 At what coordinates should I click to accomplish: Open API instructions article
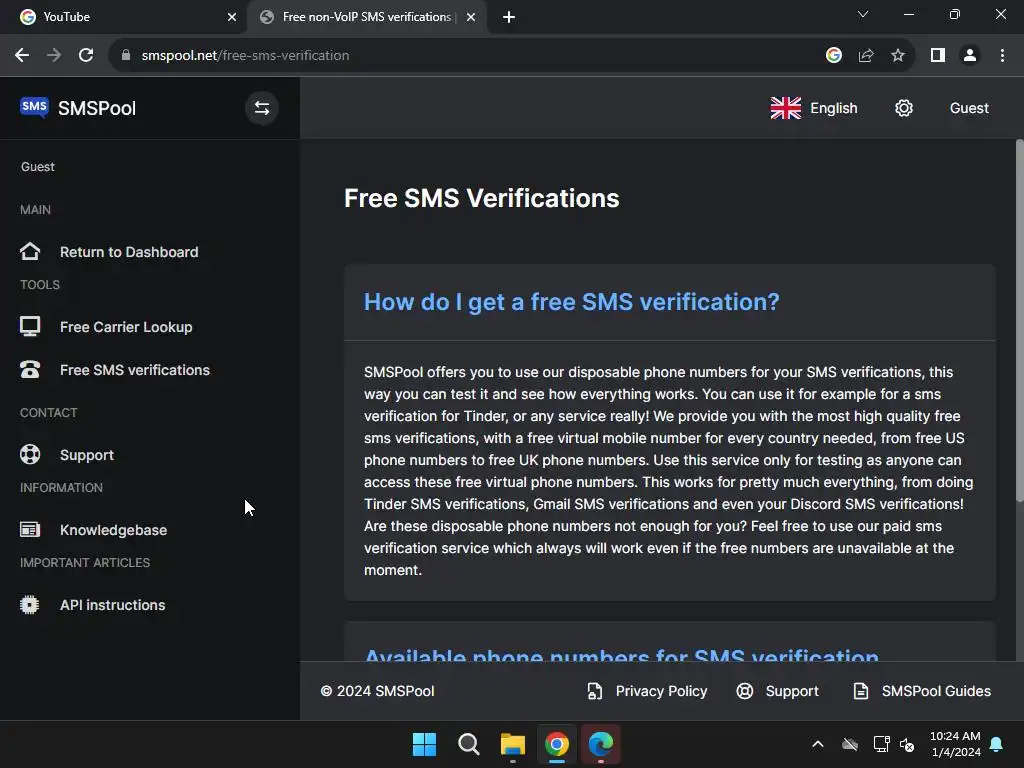(x=112, y=605)
